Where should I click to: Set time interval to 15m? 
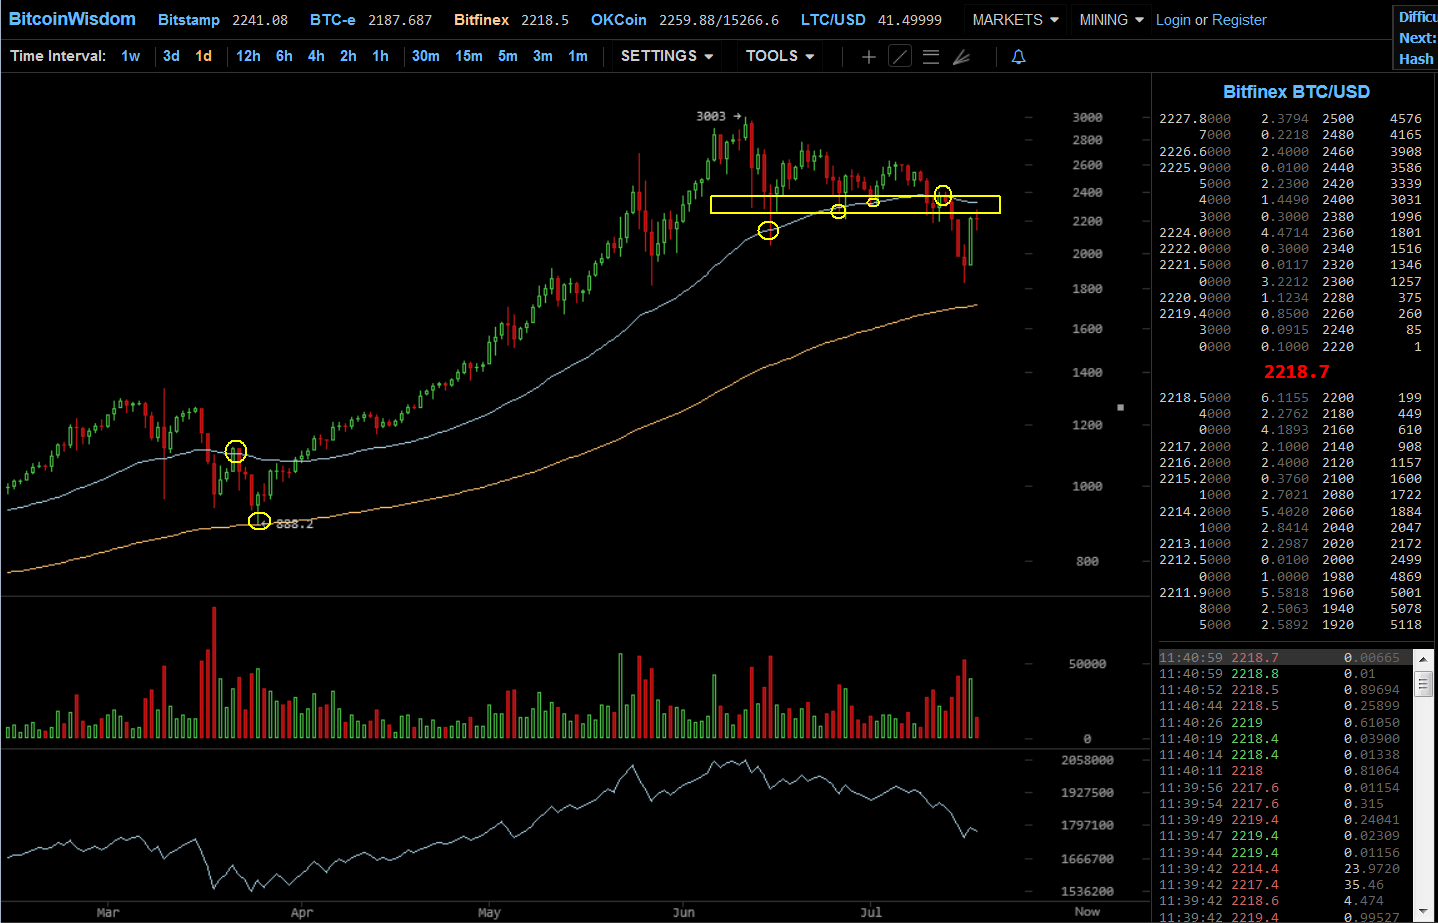coord(469,56)
